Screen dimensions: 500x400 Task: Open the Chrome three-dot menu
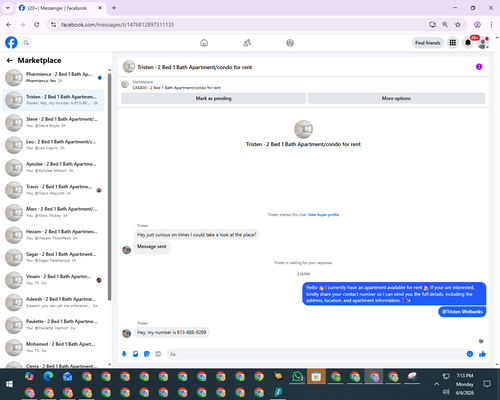pyautogui.click(x=491, y=24)
